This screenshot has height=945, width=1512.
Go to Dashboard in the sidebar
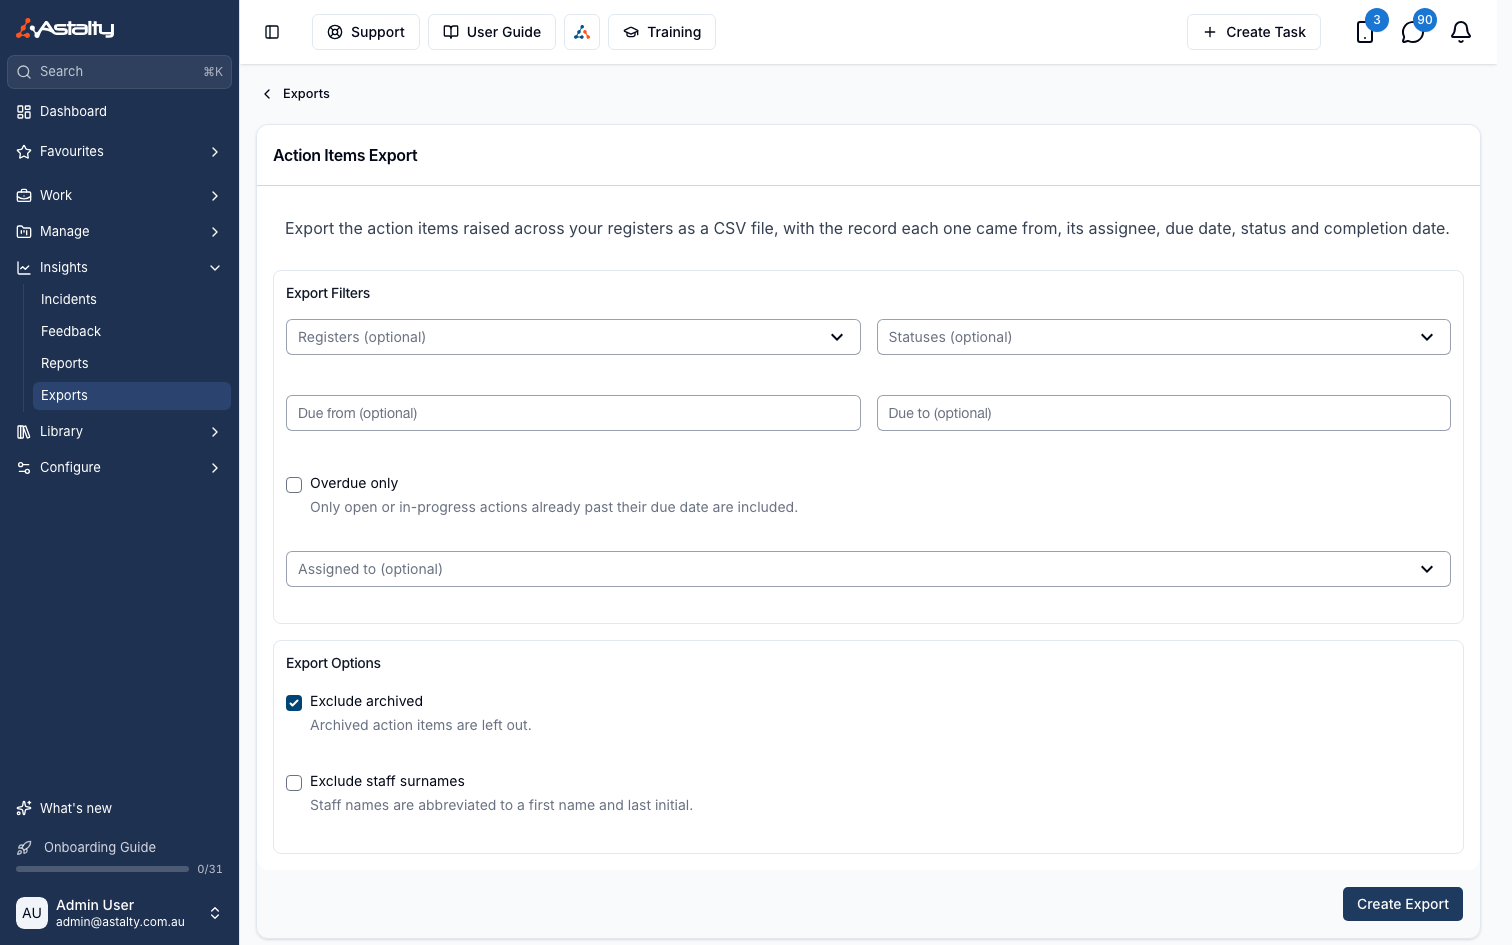tap(119, 112)
